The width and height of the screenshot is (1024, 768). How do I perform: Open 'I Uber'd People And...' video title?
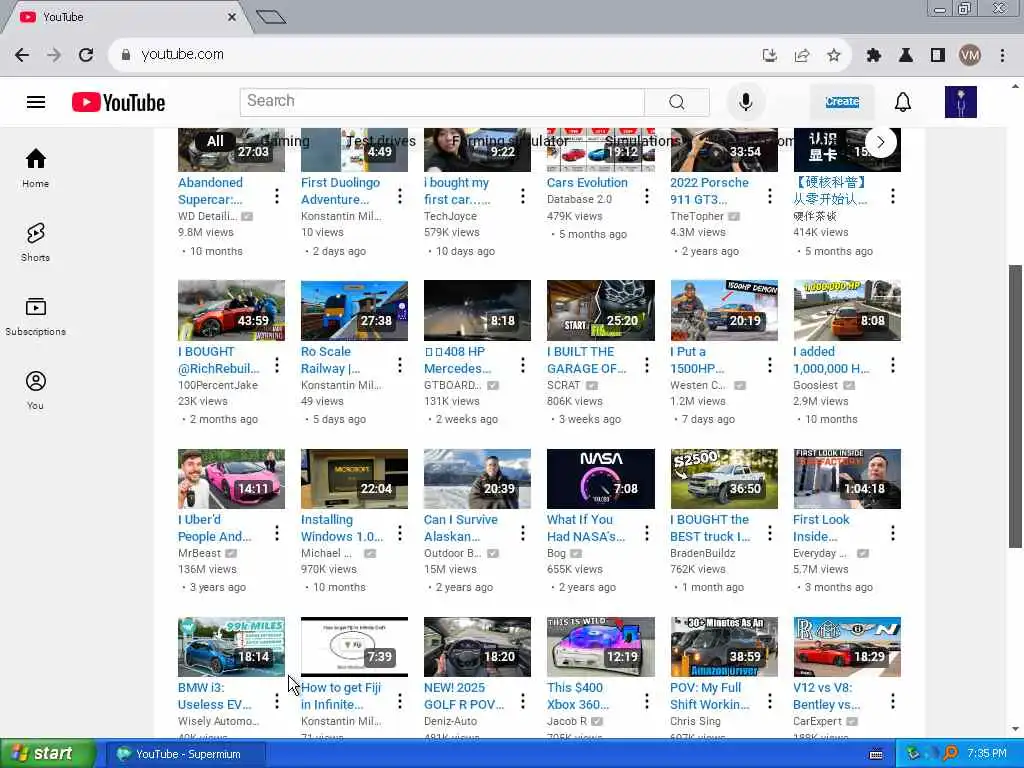pyautogui.click(x=215, y=528)
